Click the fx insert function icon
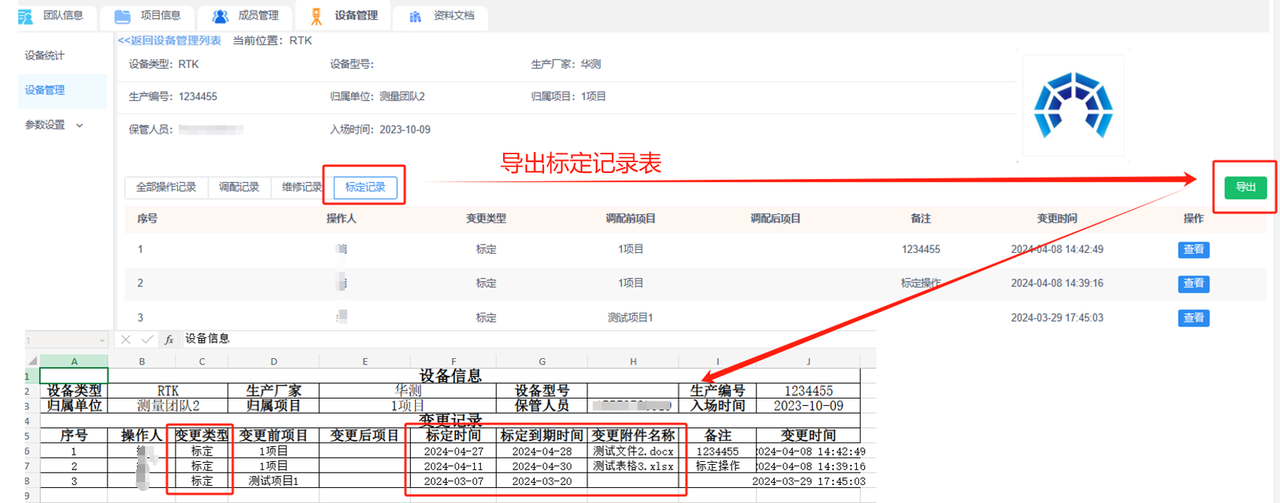Image resolution: width=1280 pixels, height=503 pixels. [x=169, y=340]
